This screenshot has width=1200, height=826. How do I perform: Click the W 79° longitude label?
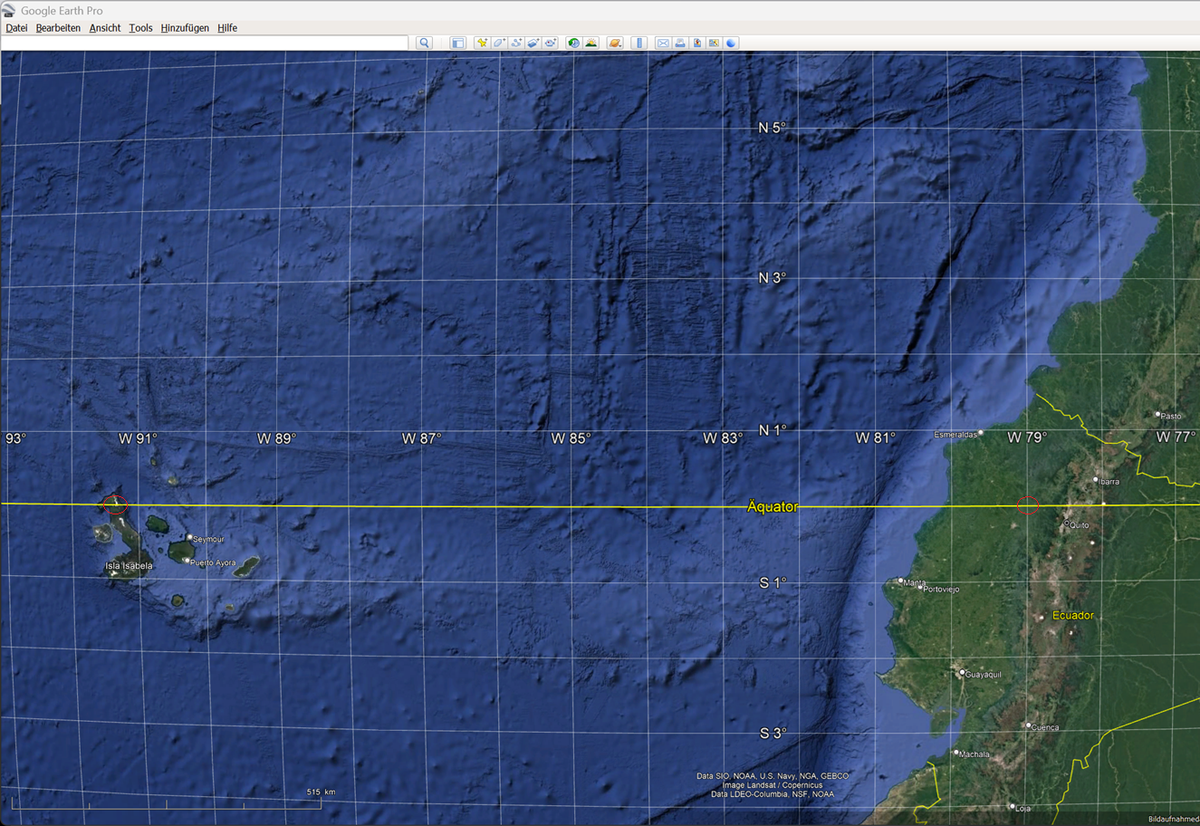point(1026,438)
